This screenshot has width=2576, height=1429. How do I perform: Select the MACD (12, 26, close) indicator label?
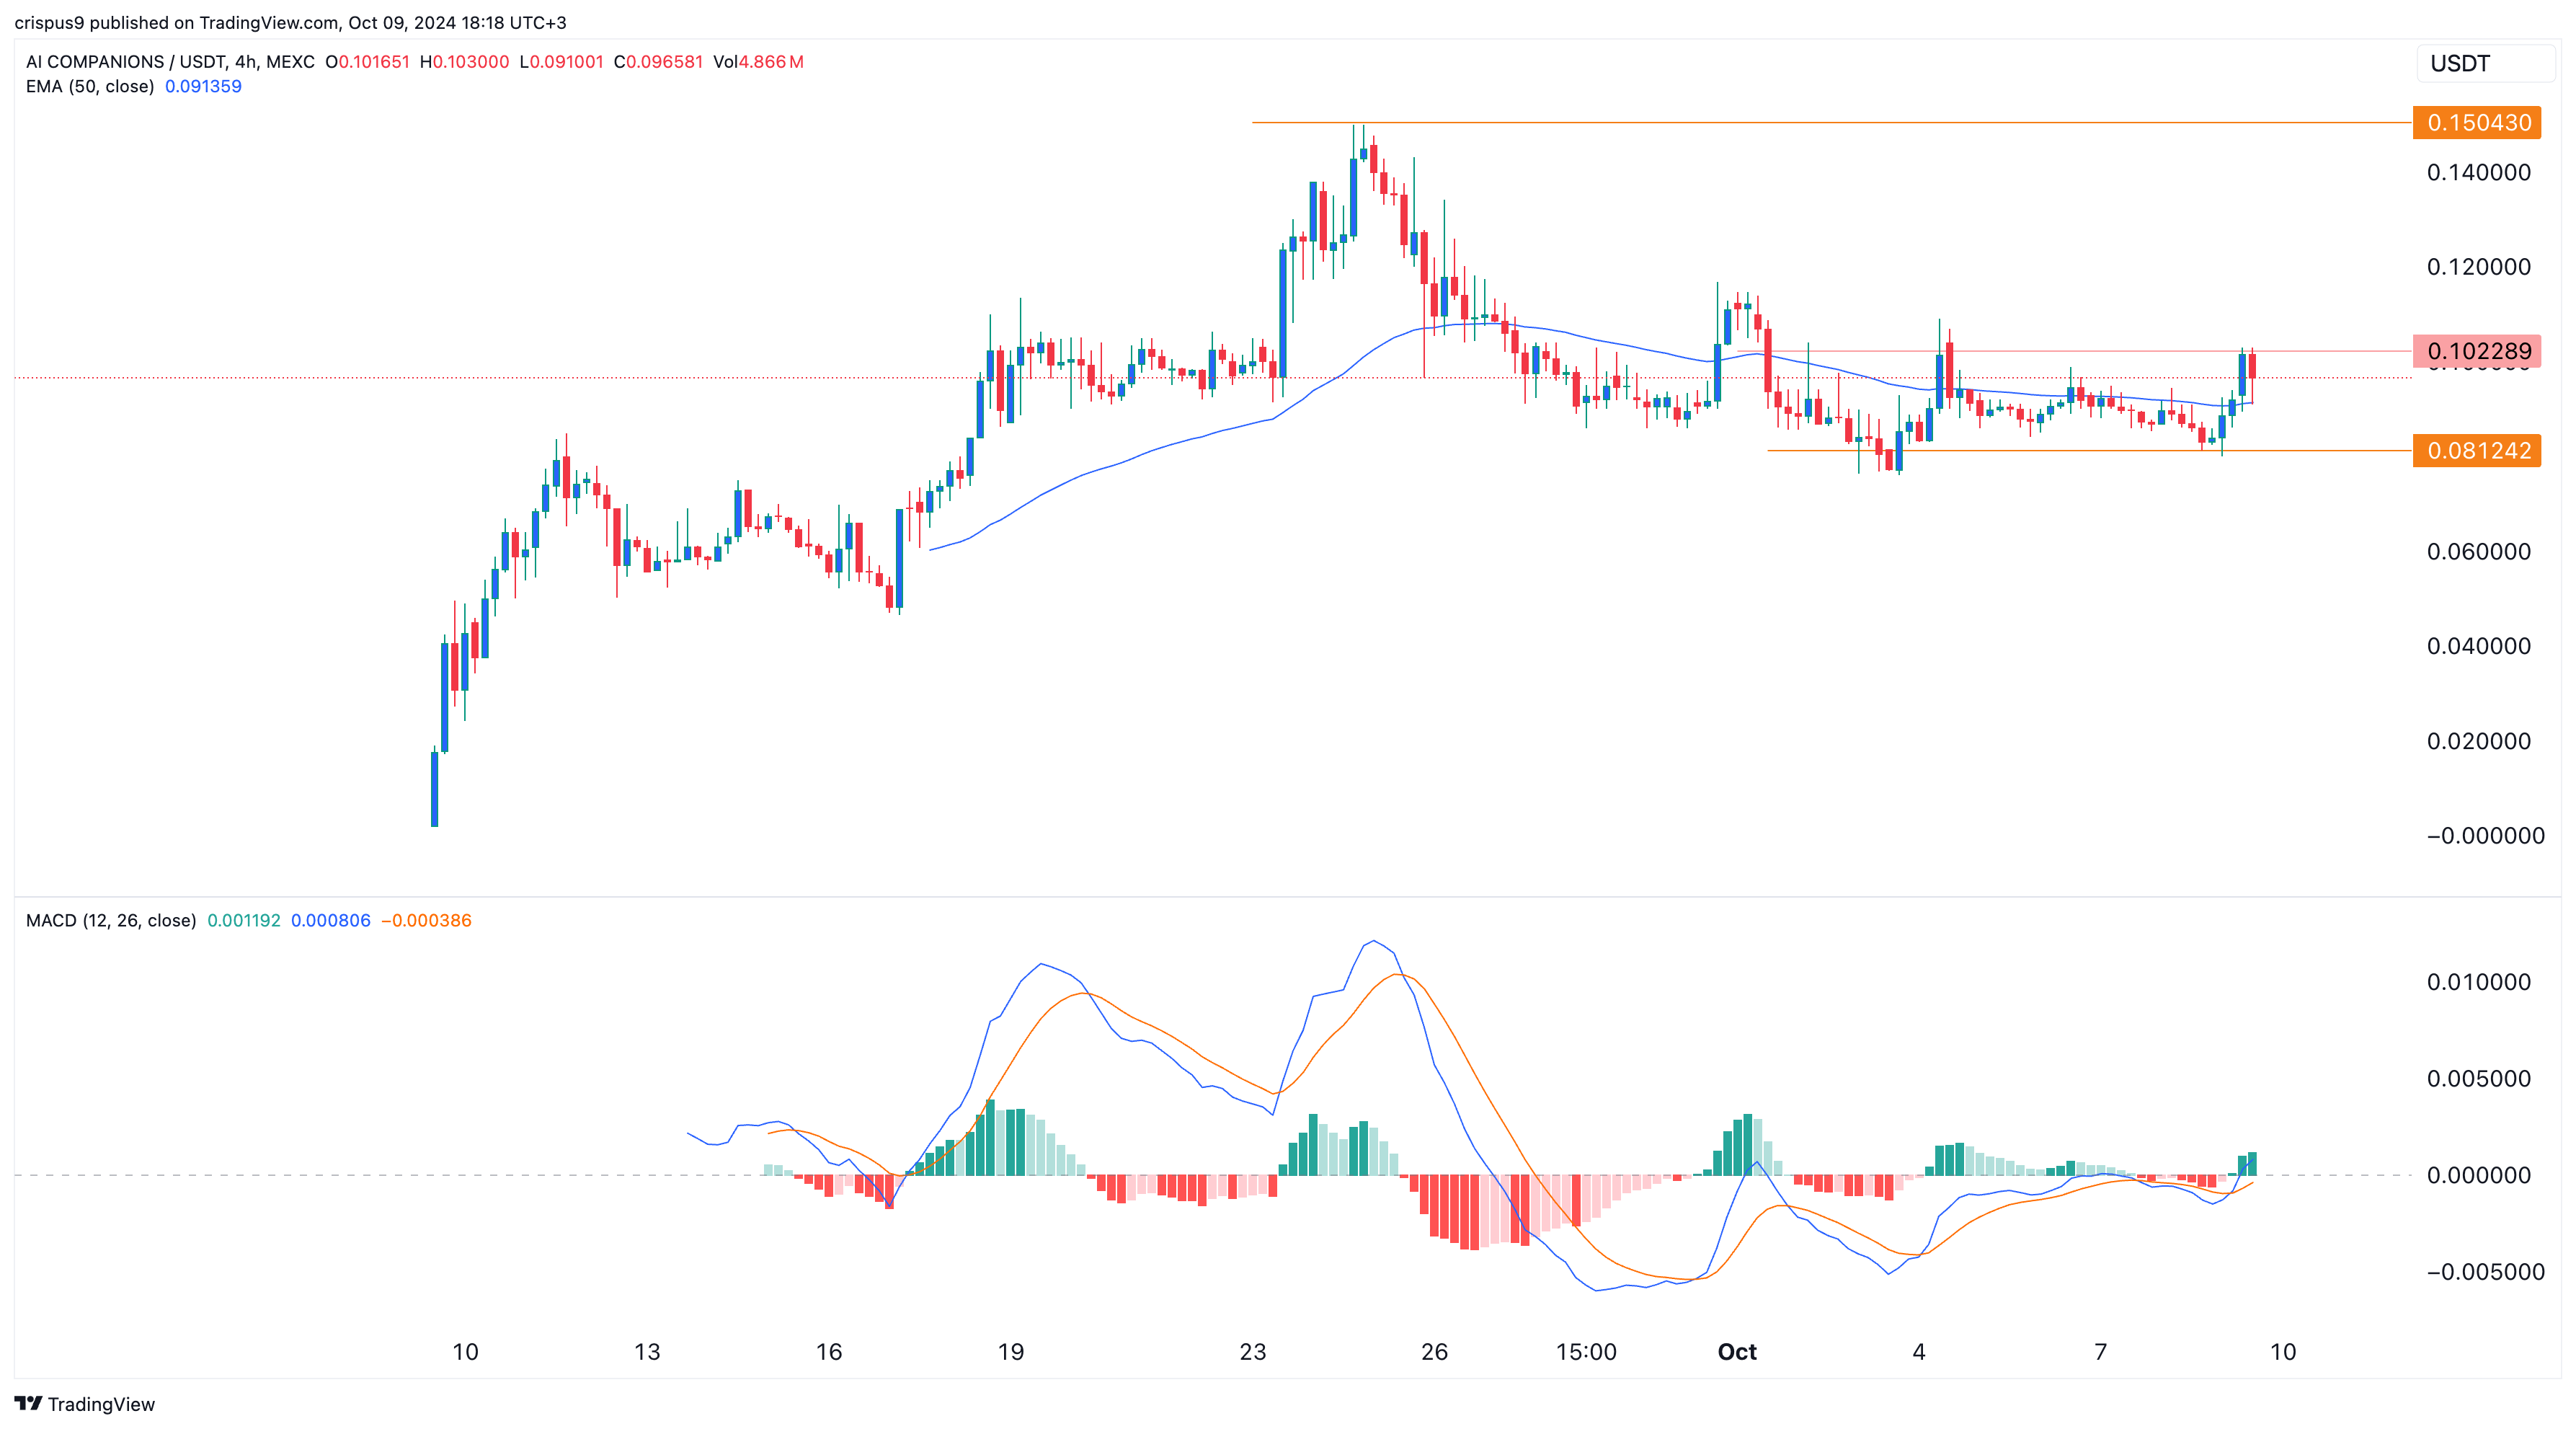111,920
